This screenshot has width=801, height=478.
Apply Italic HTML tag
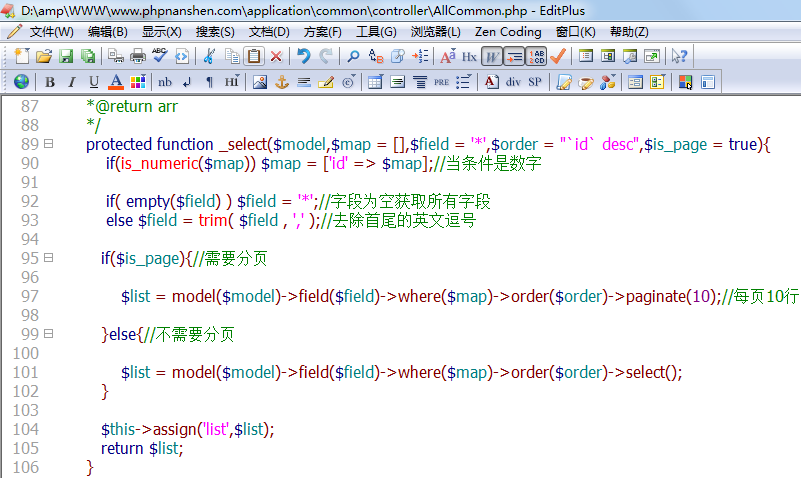click(x=72, y=82)
